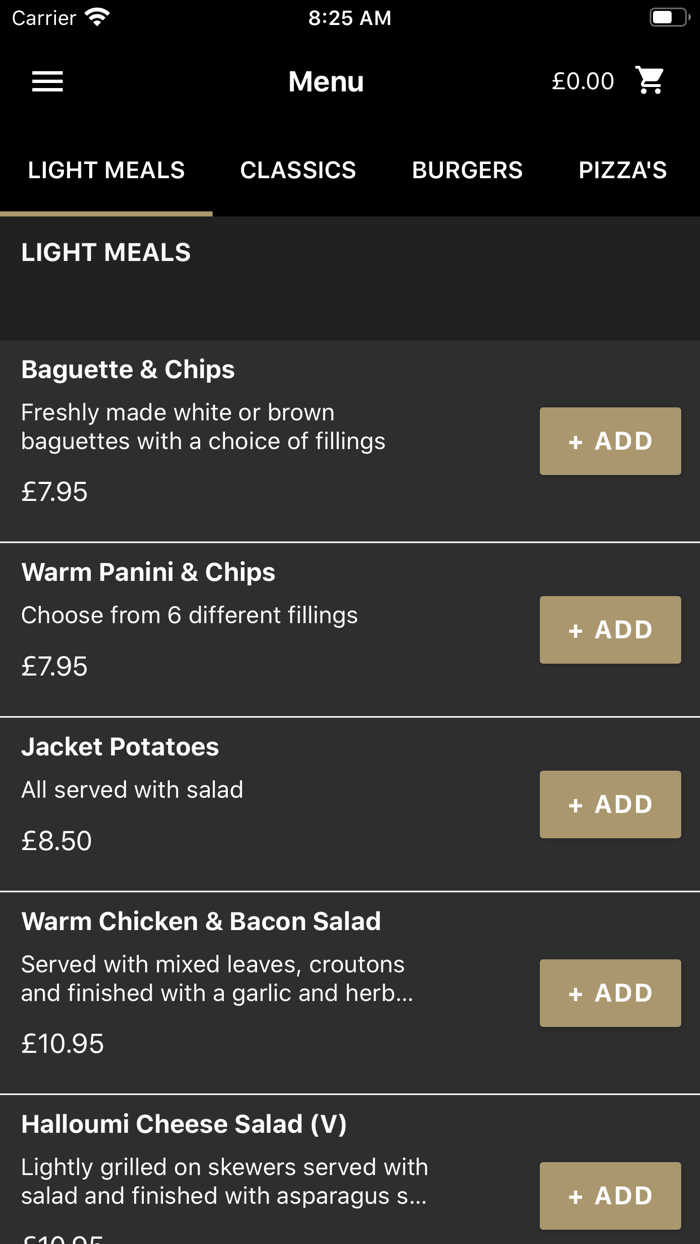700x1244 pixels.
Task: Stay on the LIGHT MEALS tab
Action: [106, 170]
